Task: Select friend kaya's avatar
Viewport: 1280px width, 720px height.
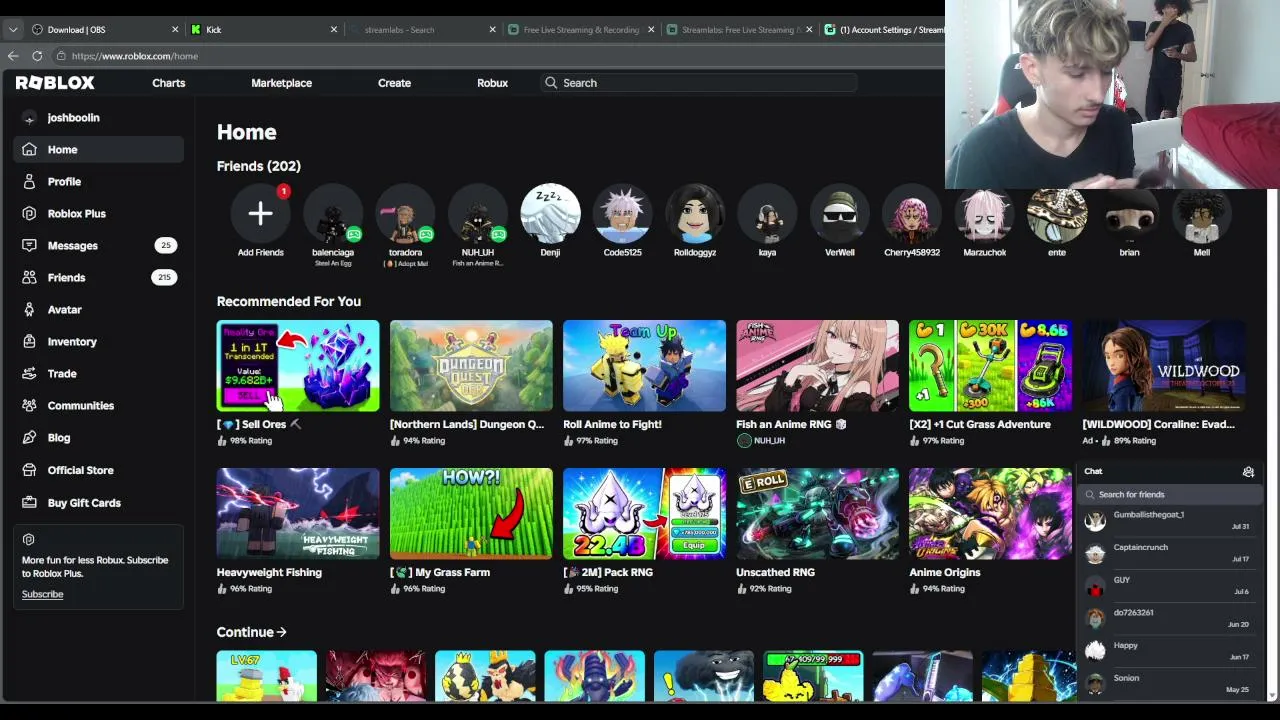Action: coord(767,213)
